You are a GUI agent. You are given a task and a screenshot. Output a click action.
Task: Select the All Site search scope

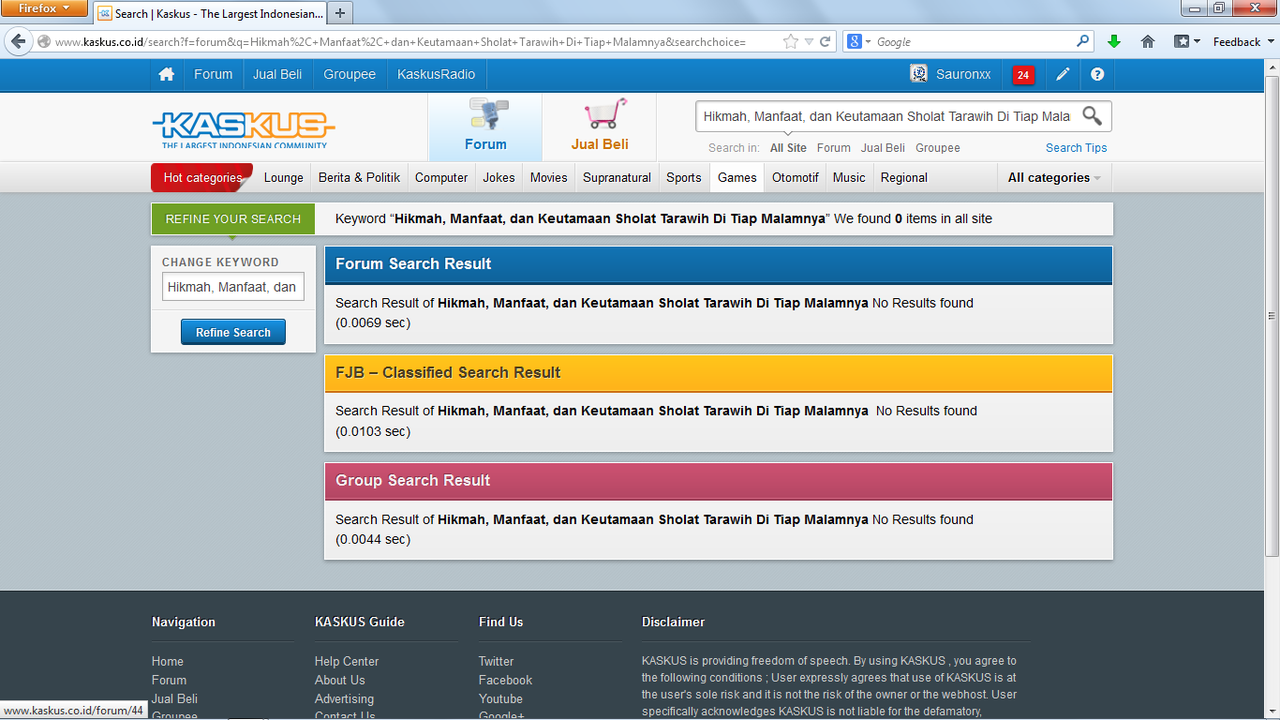[x=788, y=148]
